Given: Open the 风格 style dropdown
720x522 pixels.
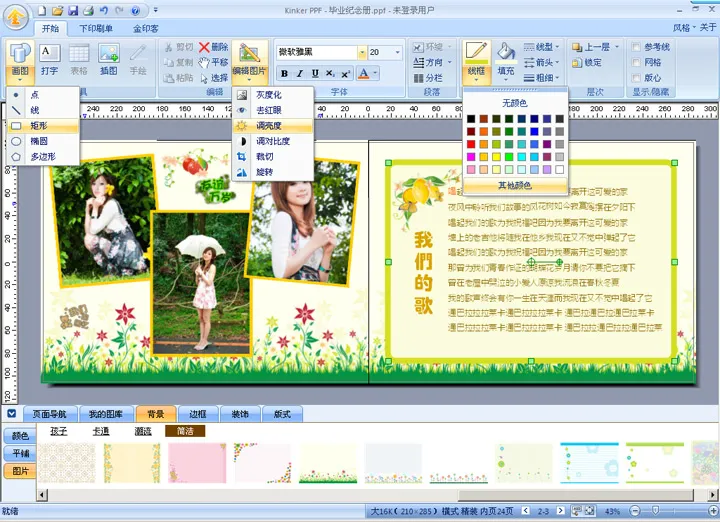Looking at the screenshot, I should tap(685, 28).
